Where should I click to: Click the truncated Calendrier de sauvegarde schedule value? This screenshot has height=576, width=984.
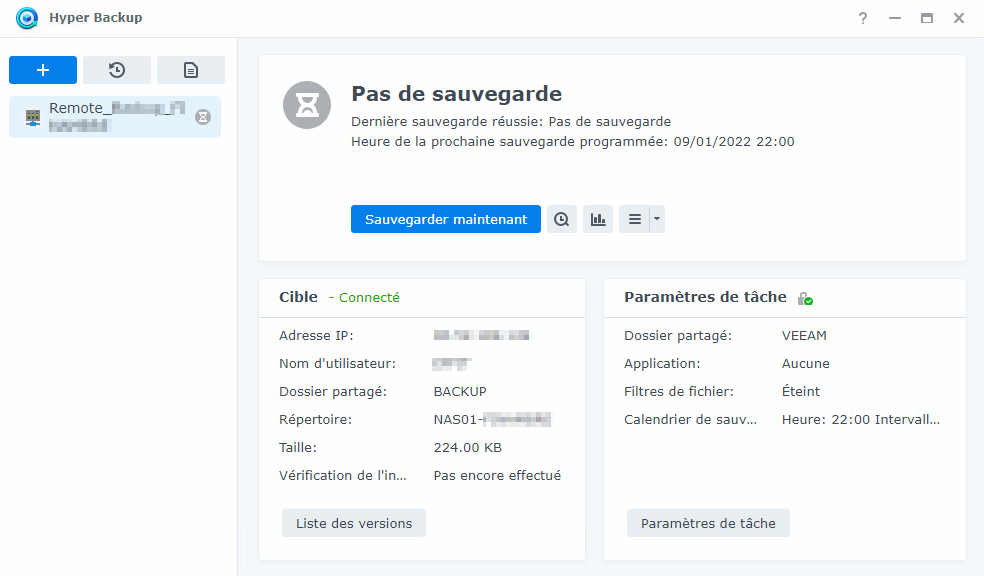coord(860,420)
